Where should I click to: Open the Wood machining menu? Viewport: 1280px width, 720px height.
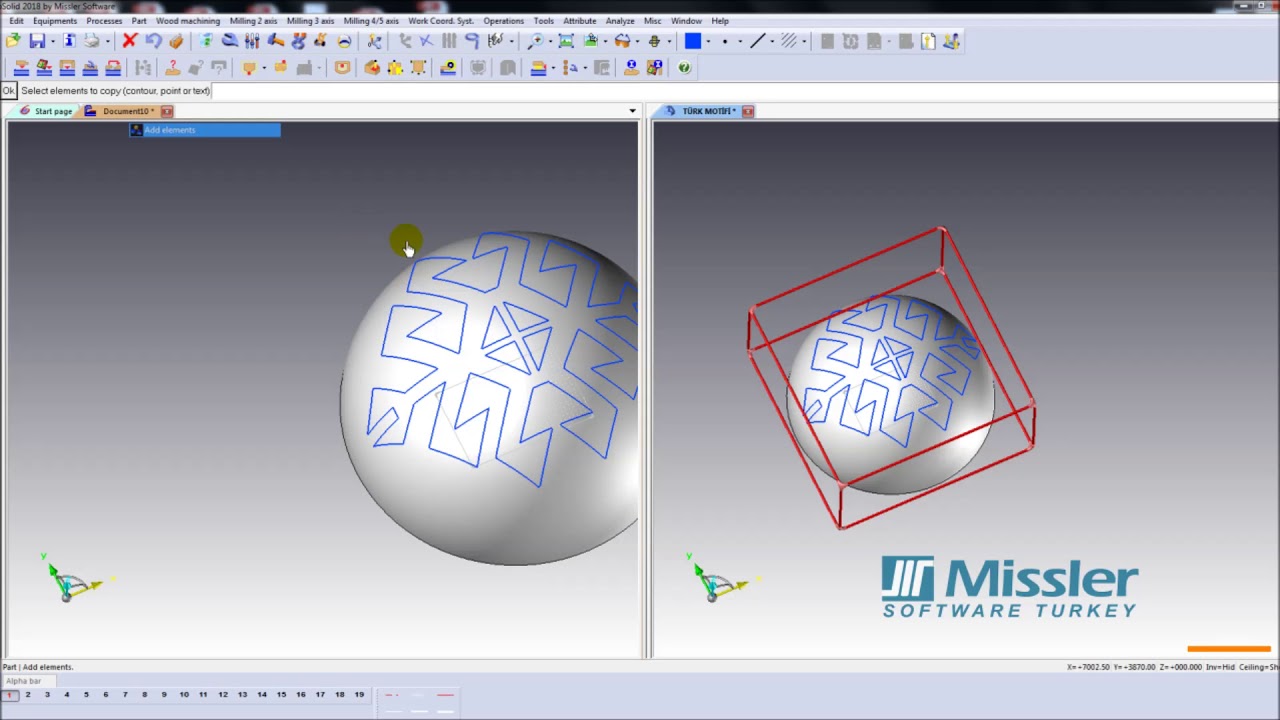point(188,20)
